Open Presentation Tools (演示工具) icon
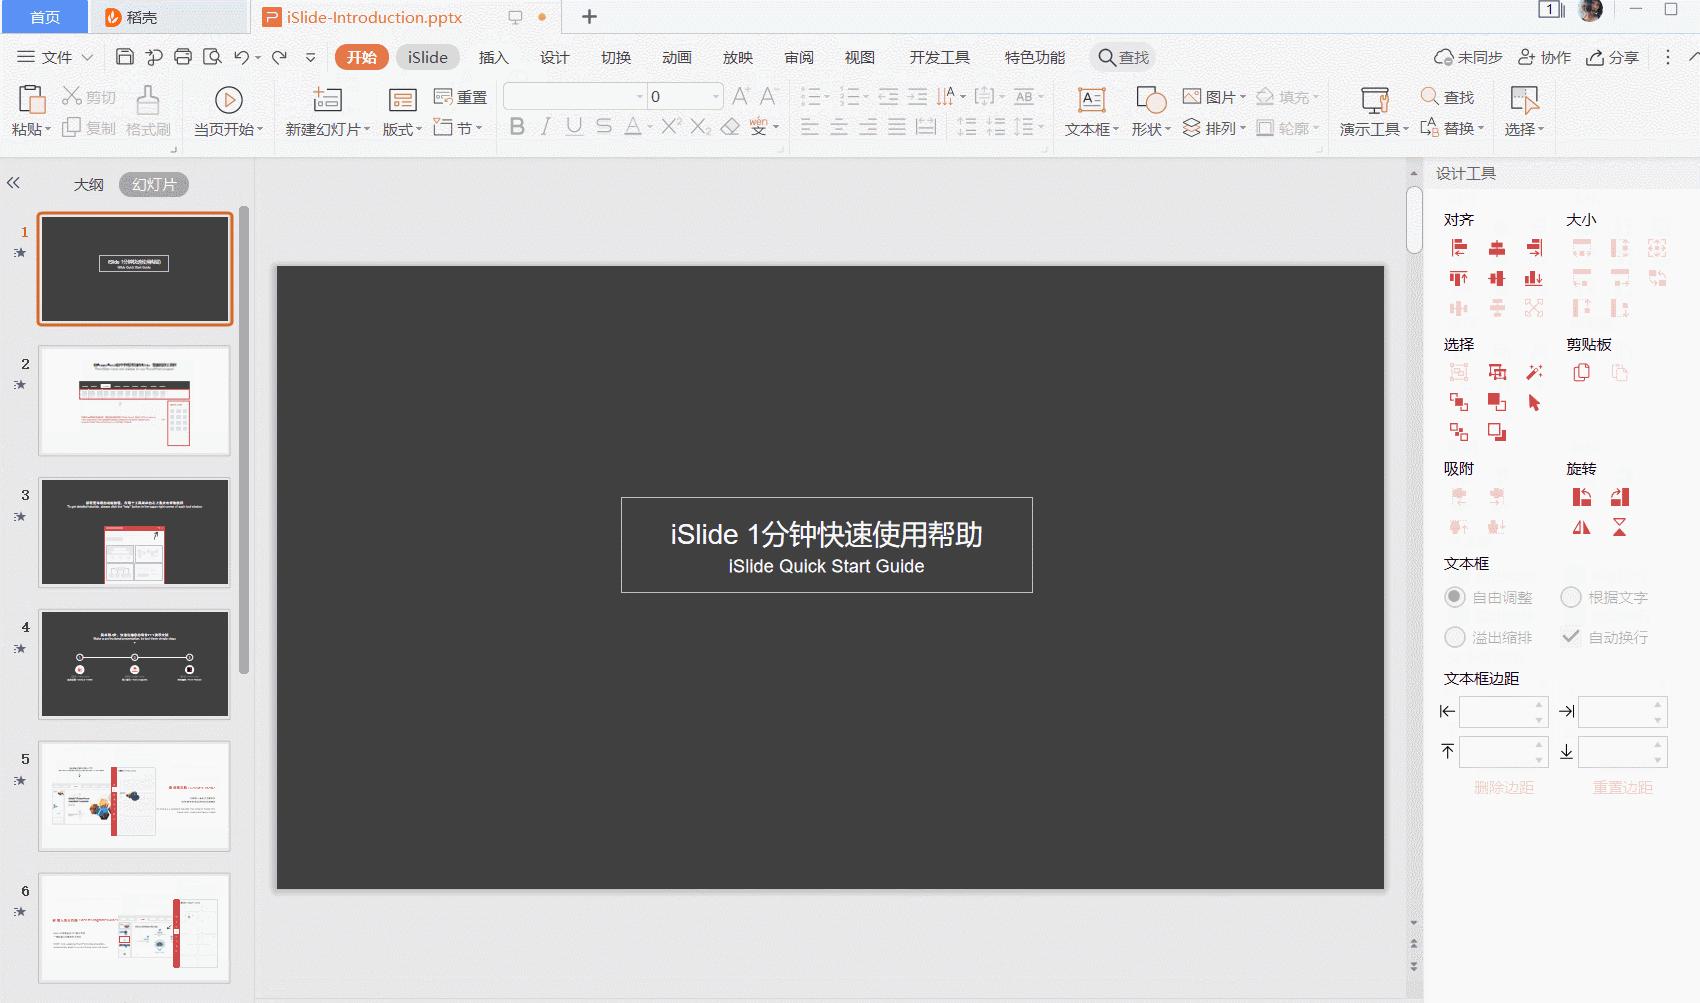The width and height of the screenshot is (1700, 1003). click(1375, 99)
